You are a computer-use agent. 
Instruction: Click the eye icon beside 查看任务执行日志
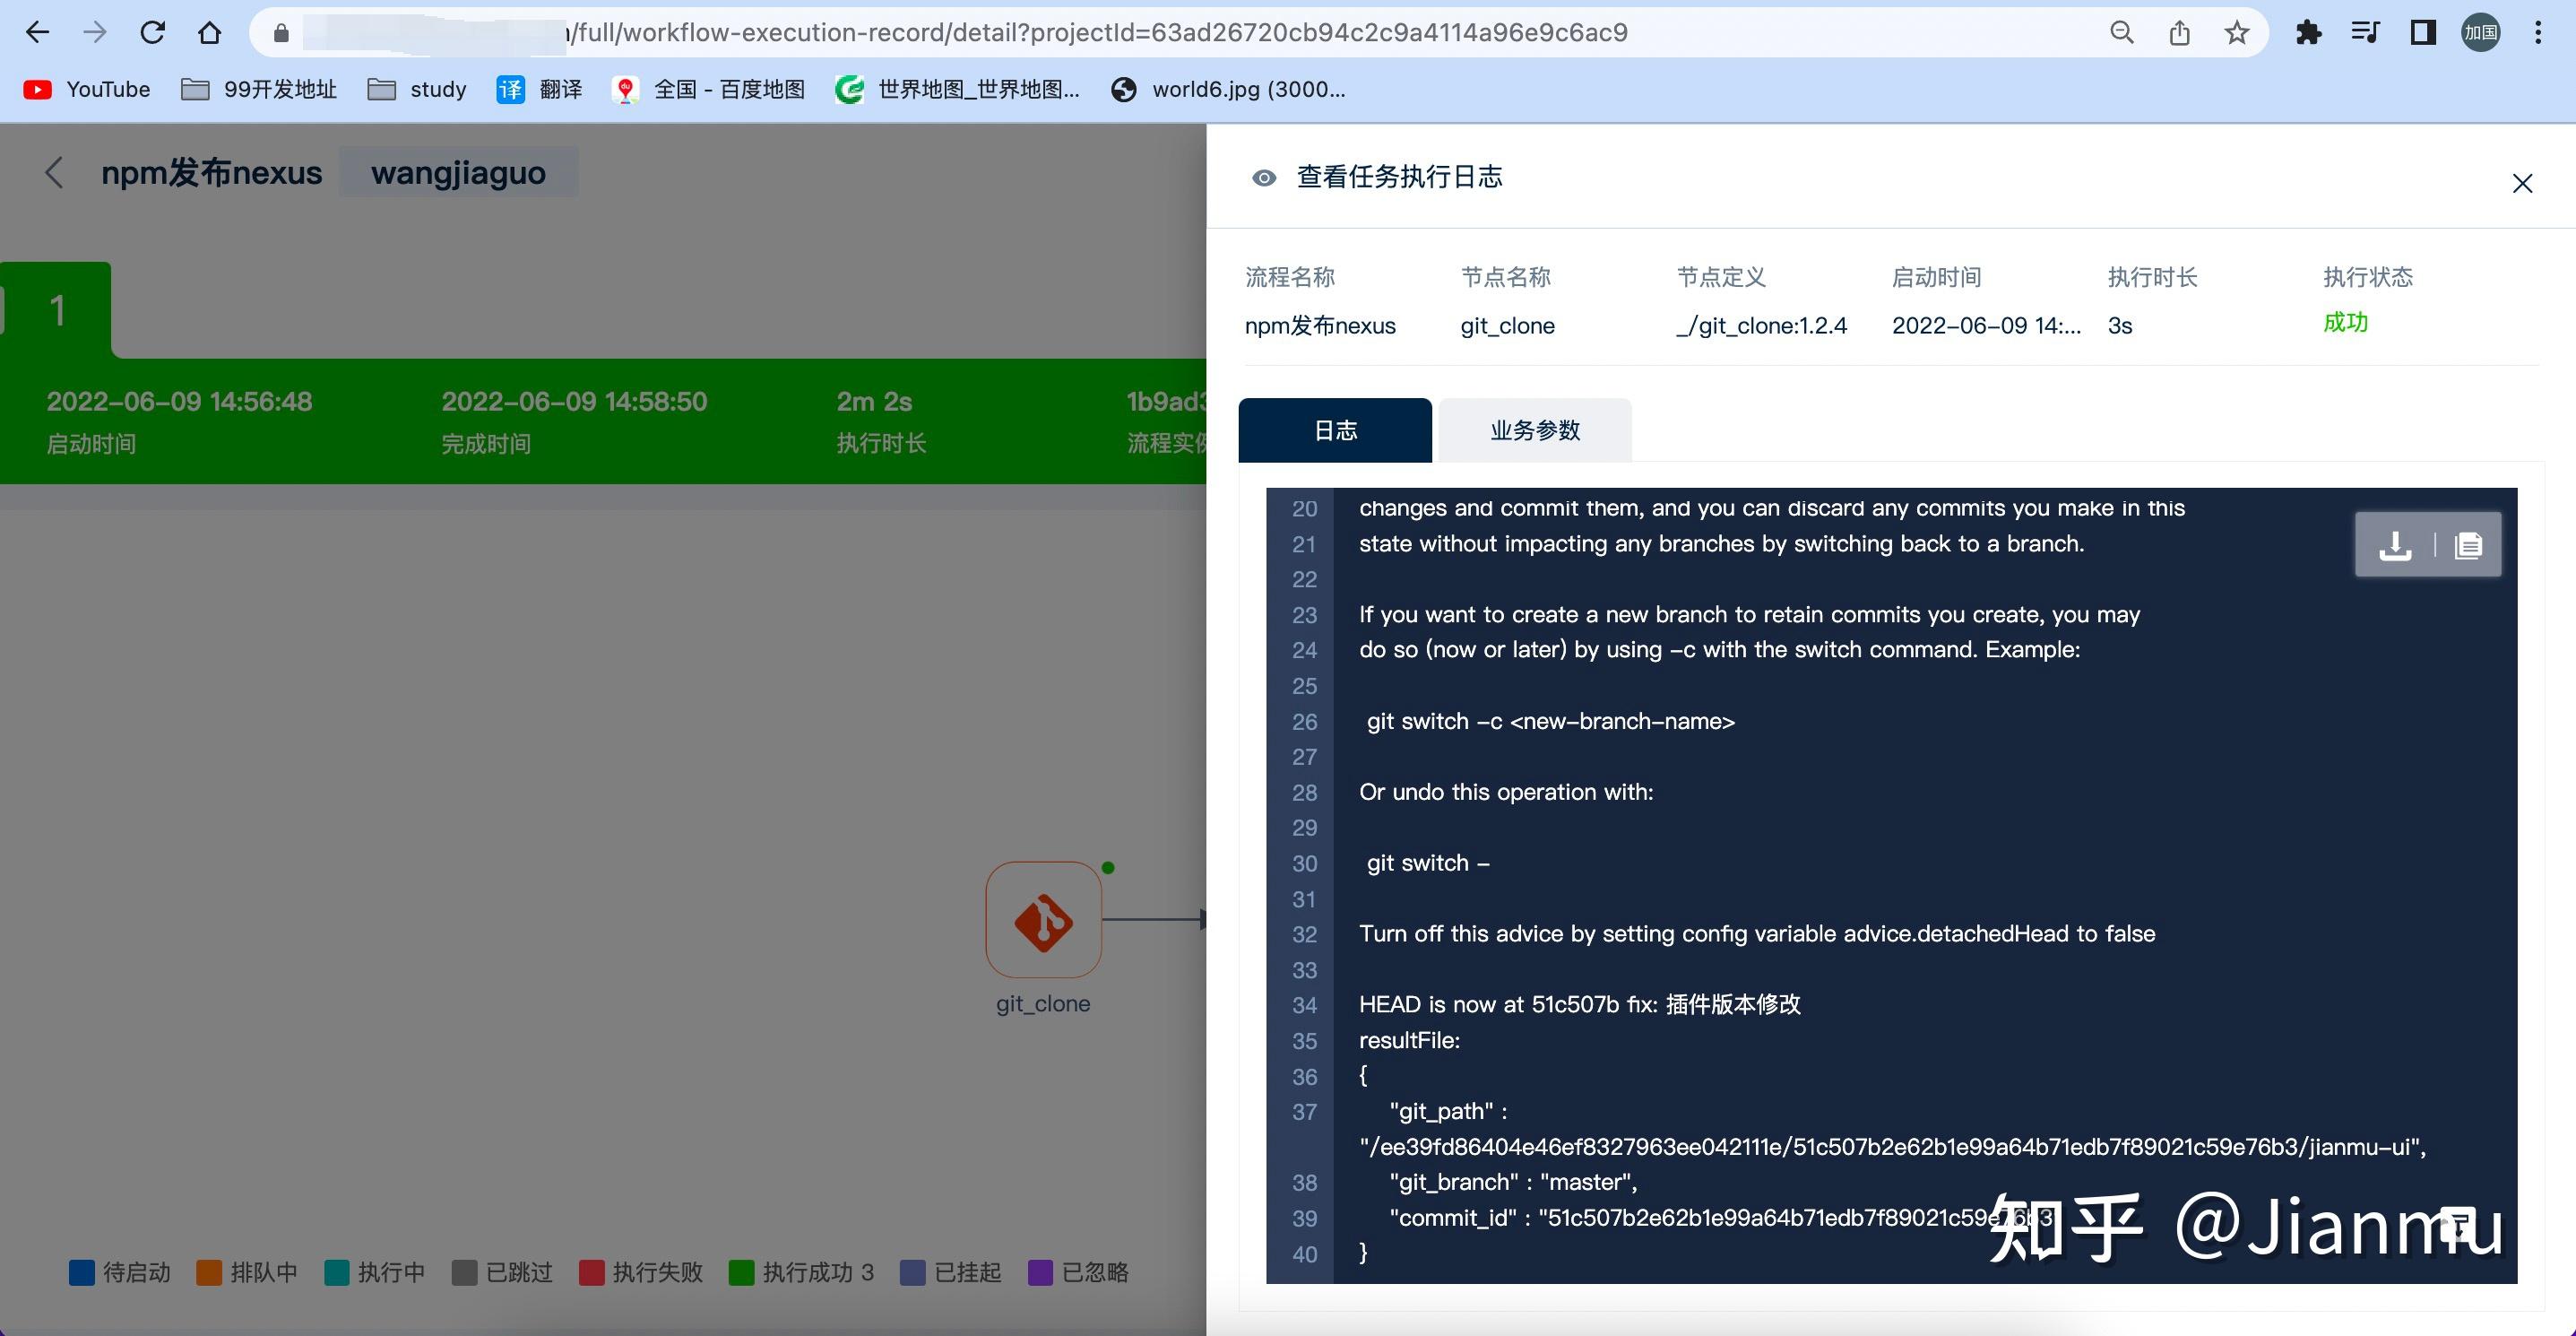coord(1264,178)
